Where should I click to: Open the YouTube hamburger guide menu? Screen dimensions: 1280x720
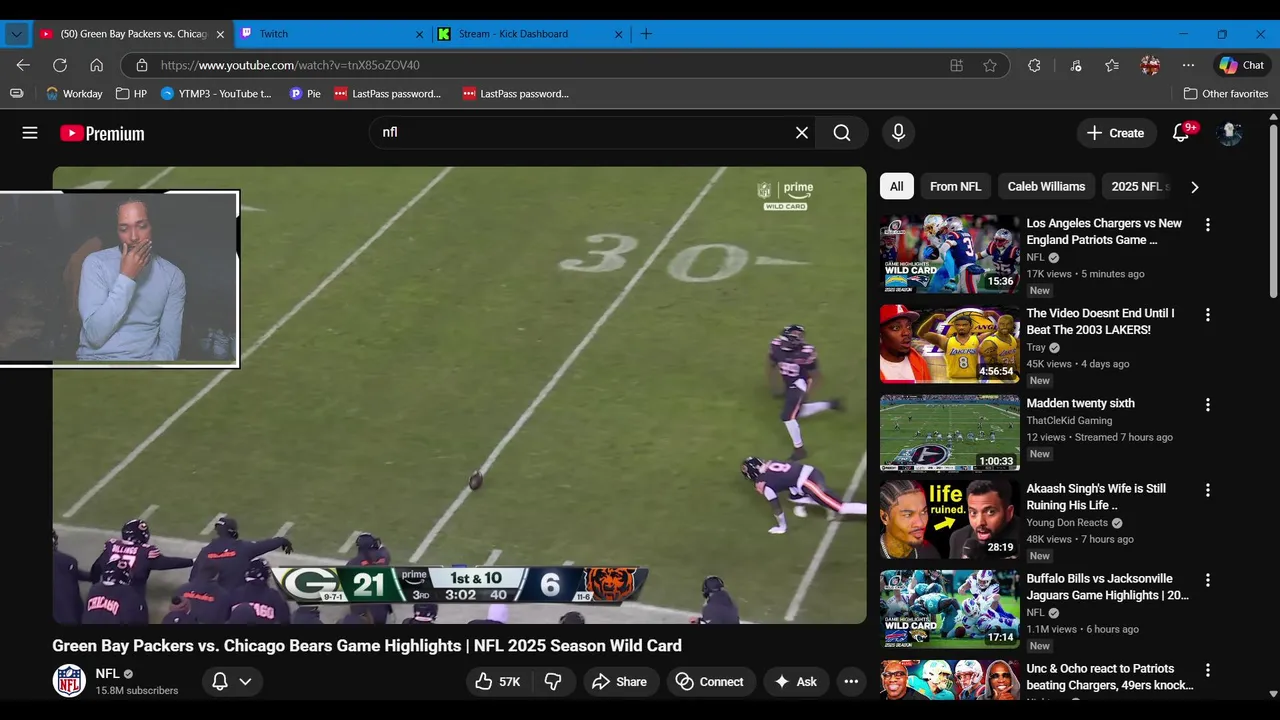coord(30,133)
